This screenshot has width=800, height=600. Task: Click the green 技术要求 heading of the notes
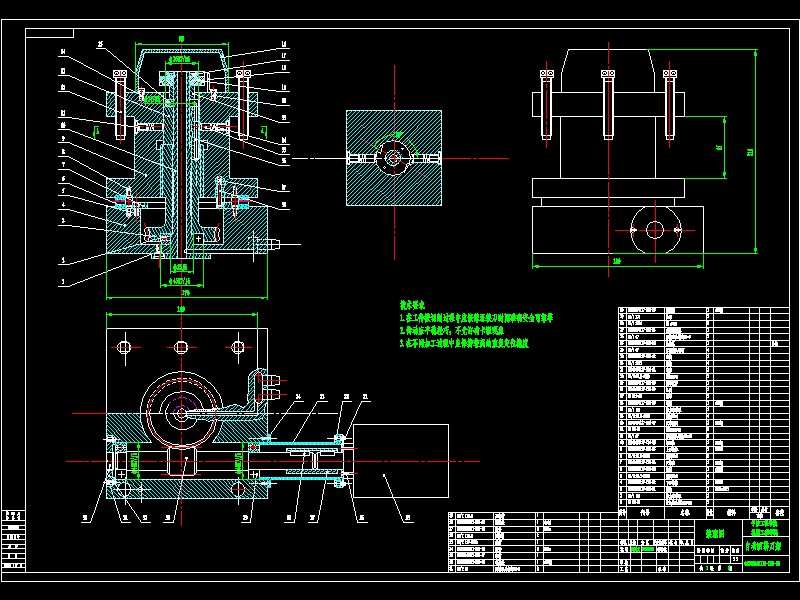[412, 305]
